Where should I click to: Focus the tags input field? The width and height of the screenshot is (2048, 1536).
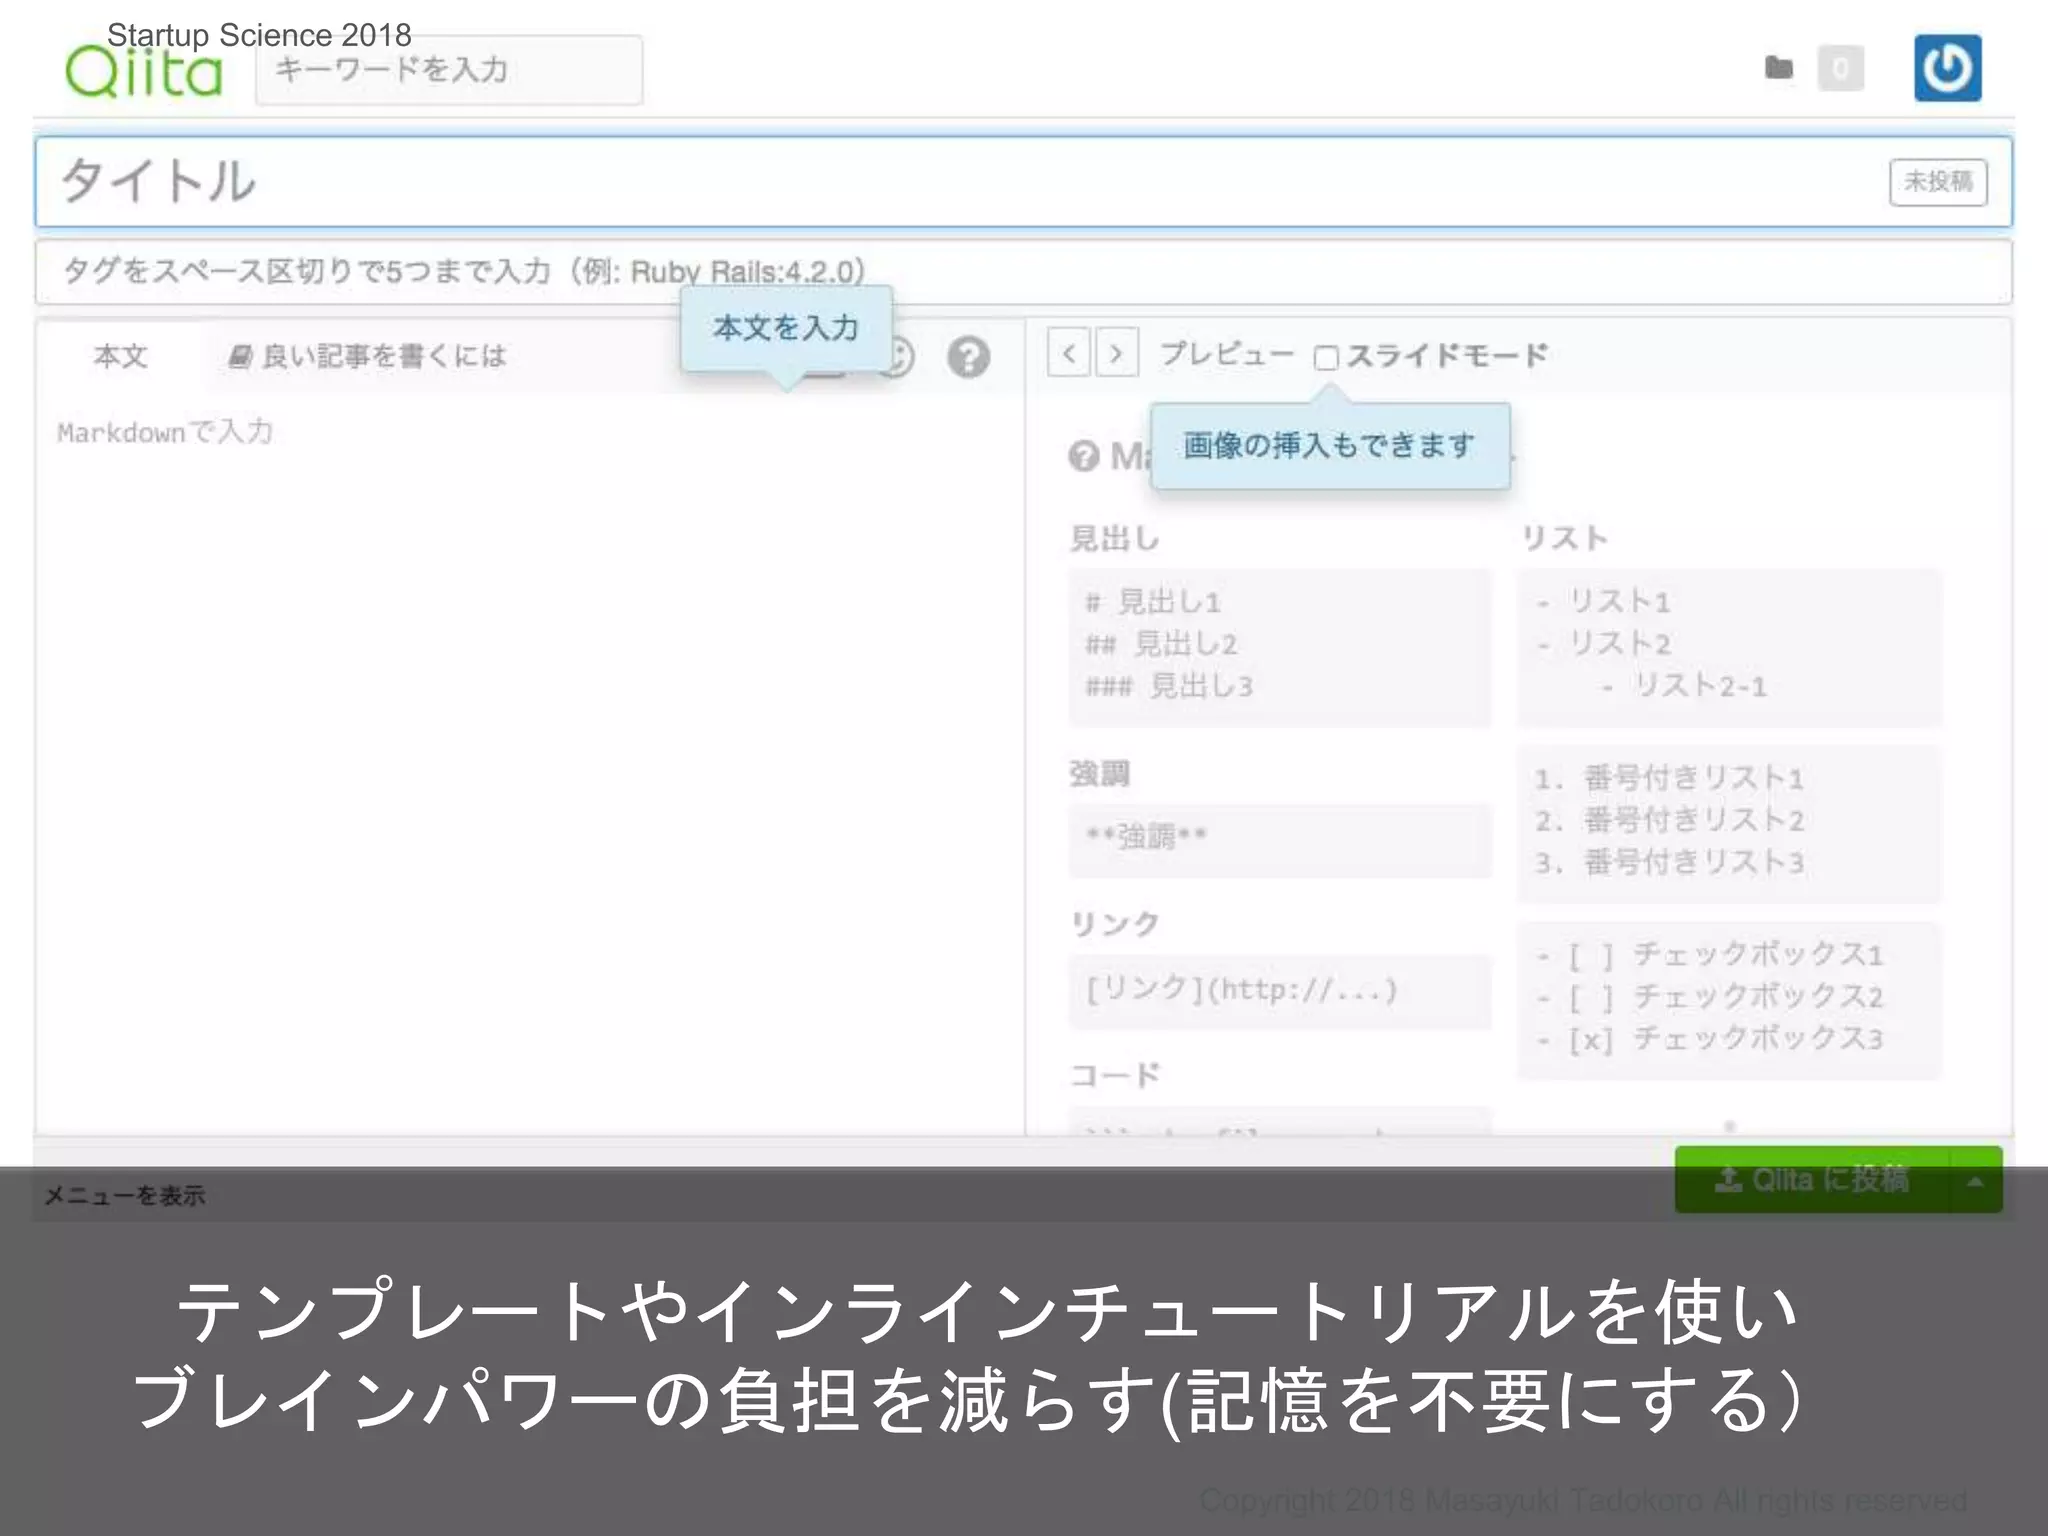(1023, 271)
